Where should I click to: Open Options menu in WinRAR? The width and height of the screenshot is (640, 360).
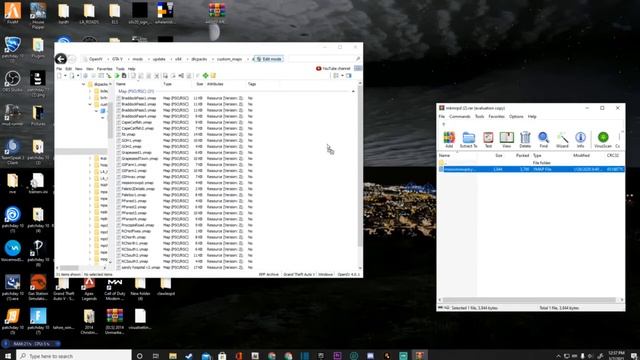point(516,117)
